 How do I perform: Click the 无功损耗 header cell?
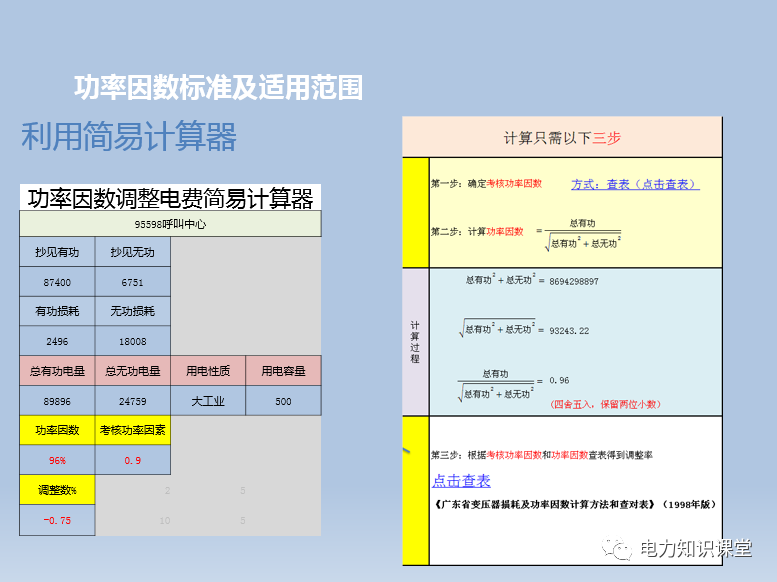[x=132, y=311]
